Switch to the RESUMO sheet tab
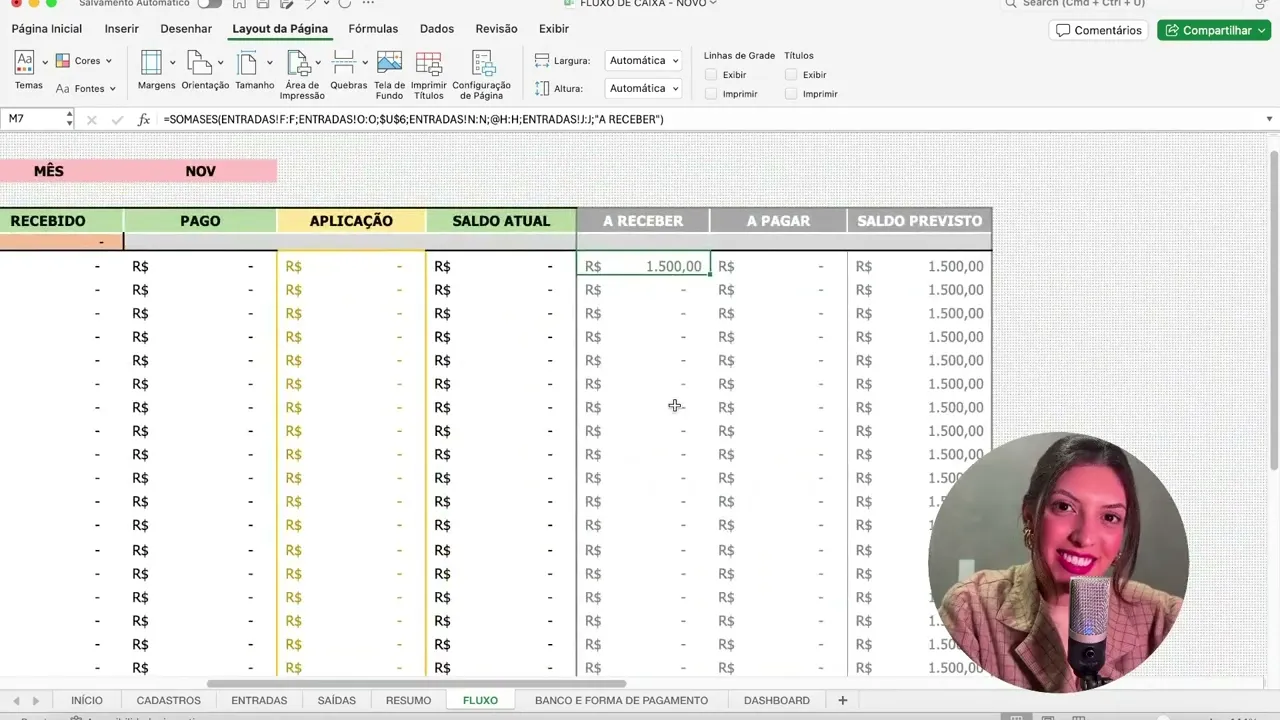 tap(408, 700)
